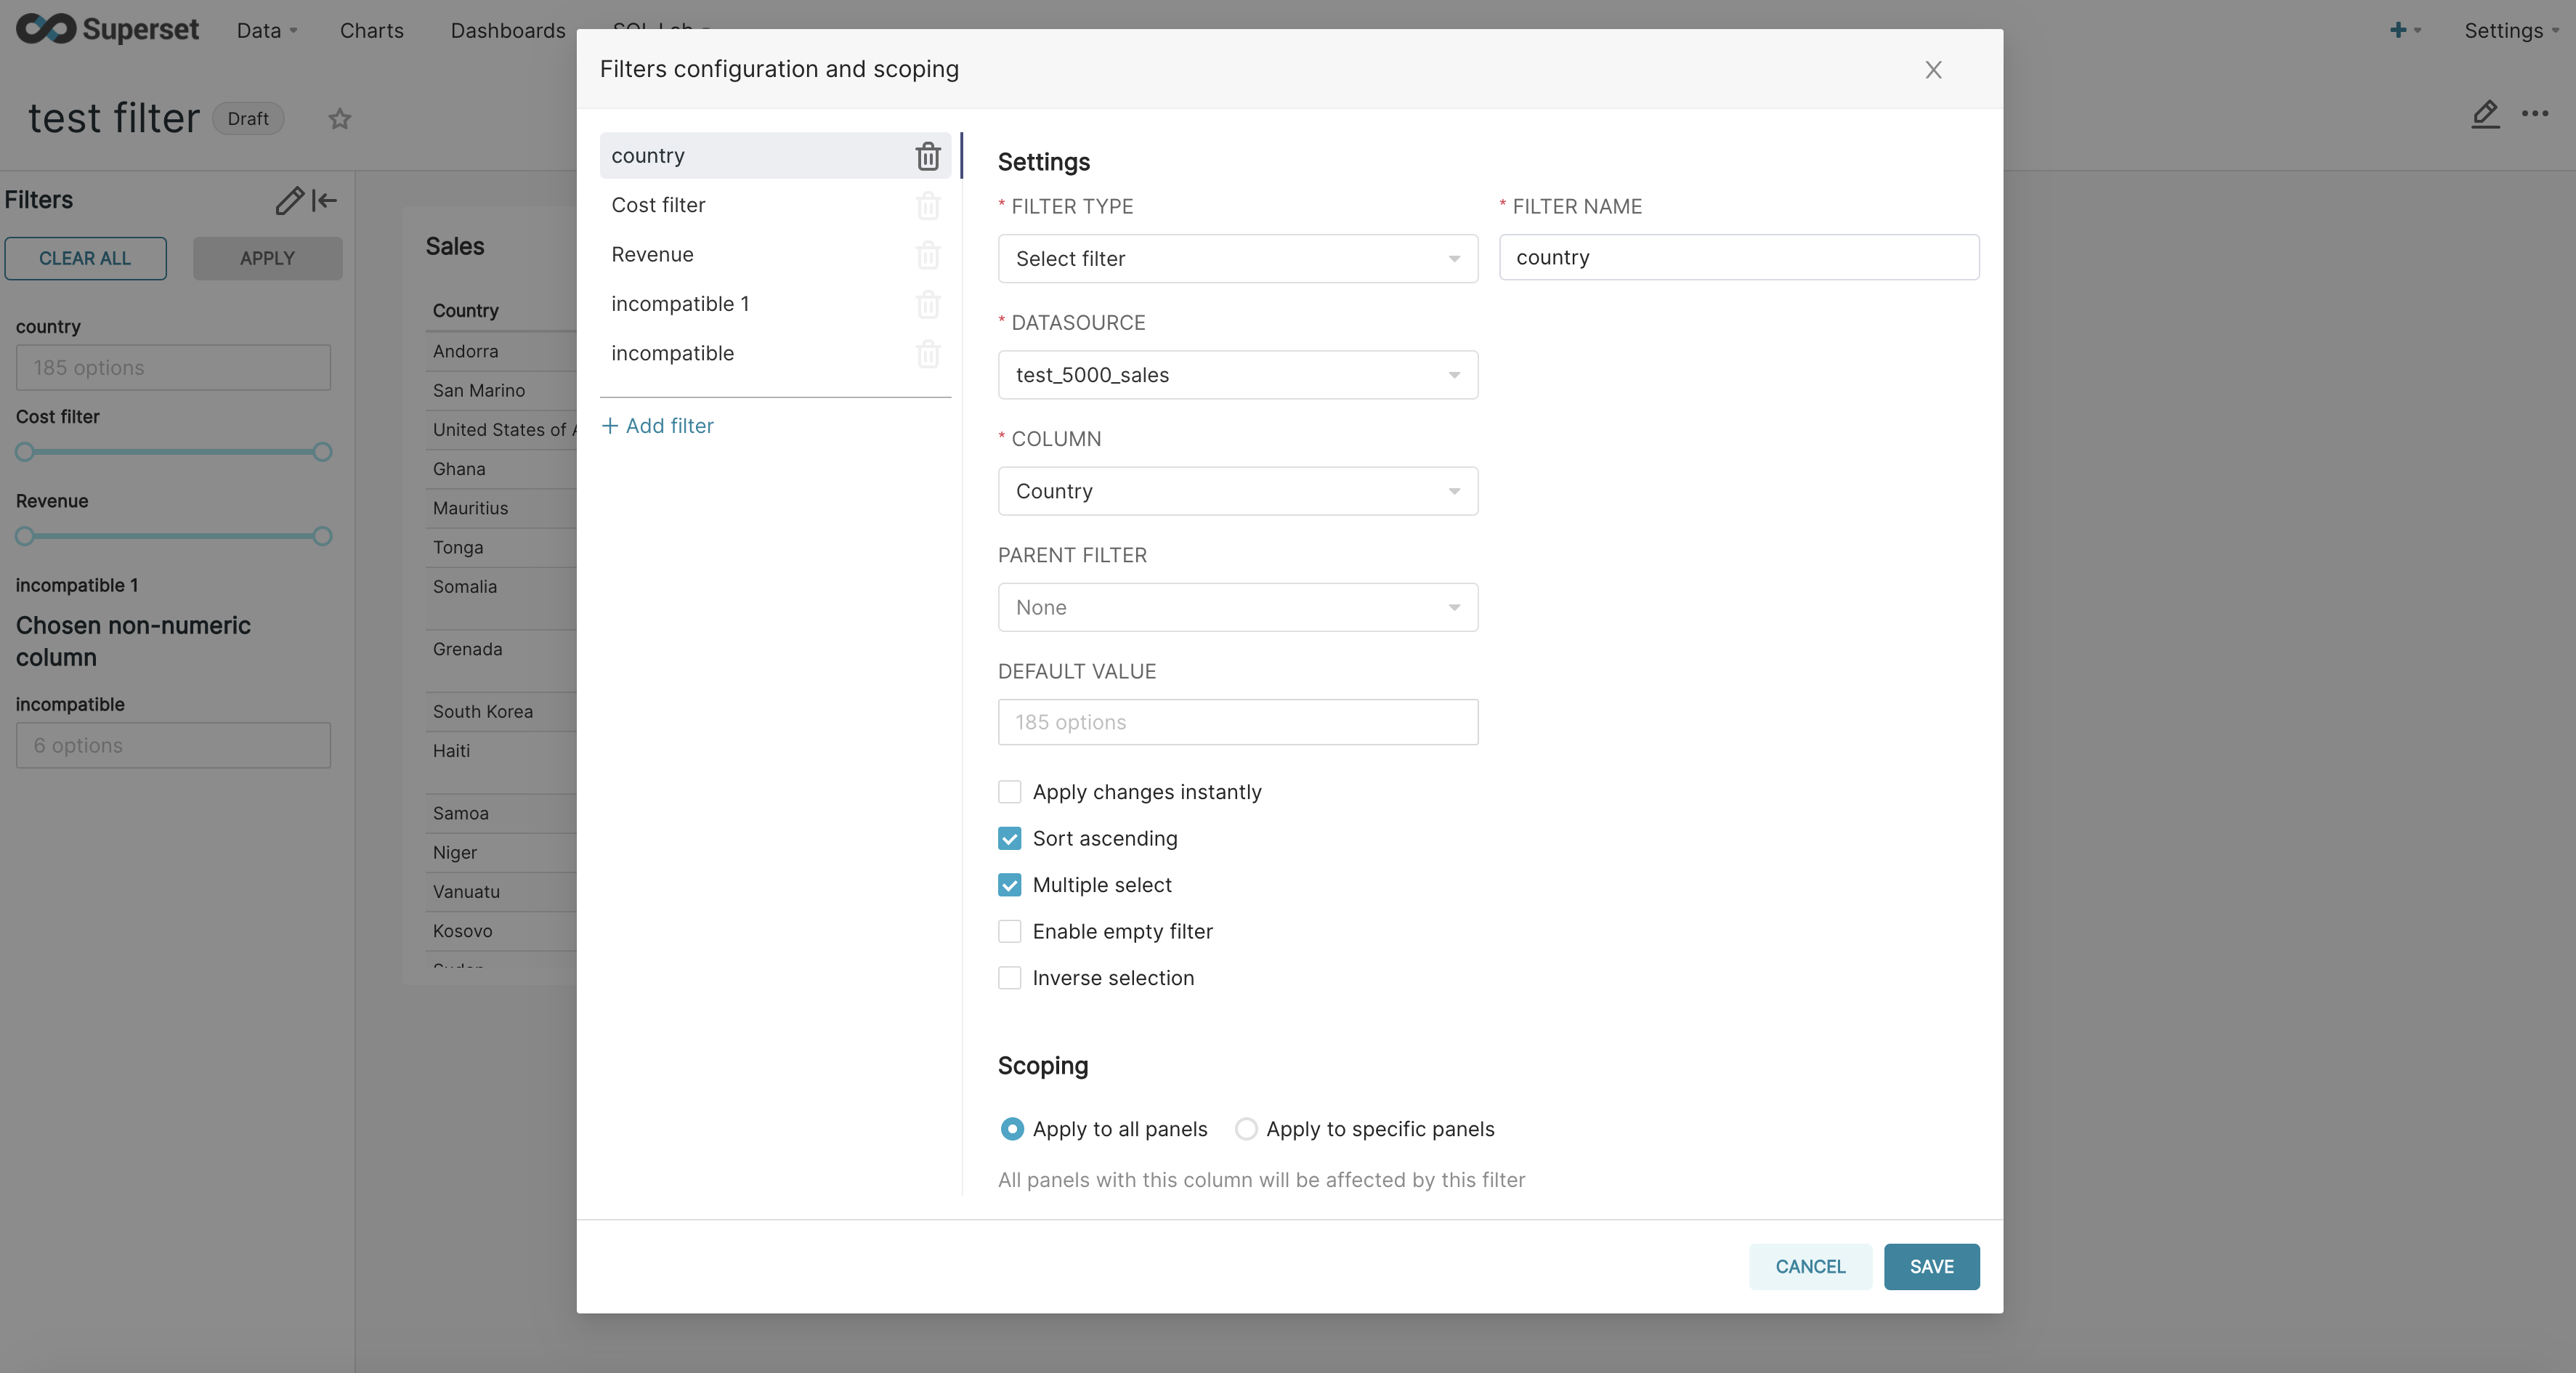Delete the Cost filter with the trash icon

coord(927,206)
